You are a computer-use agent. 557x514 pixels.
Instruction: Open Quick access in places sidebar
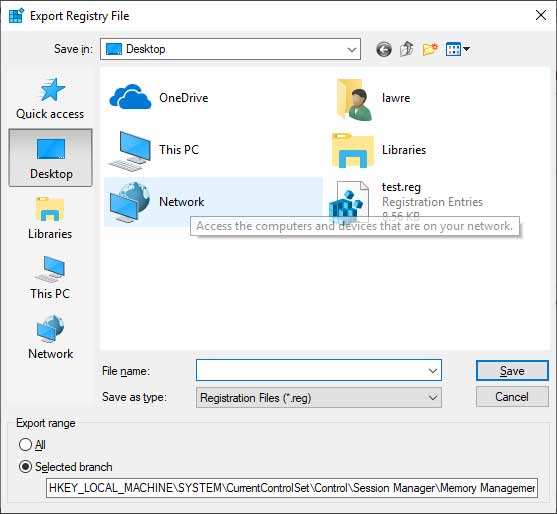pyautogui.click(x=50, y=99)
